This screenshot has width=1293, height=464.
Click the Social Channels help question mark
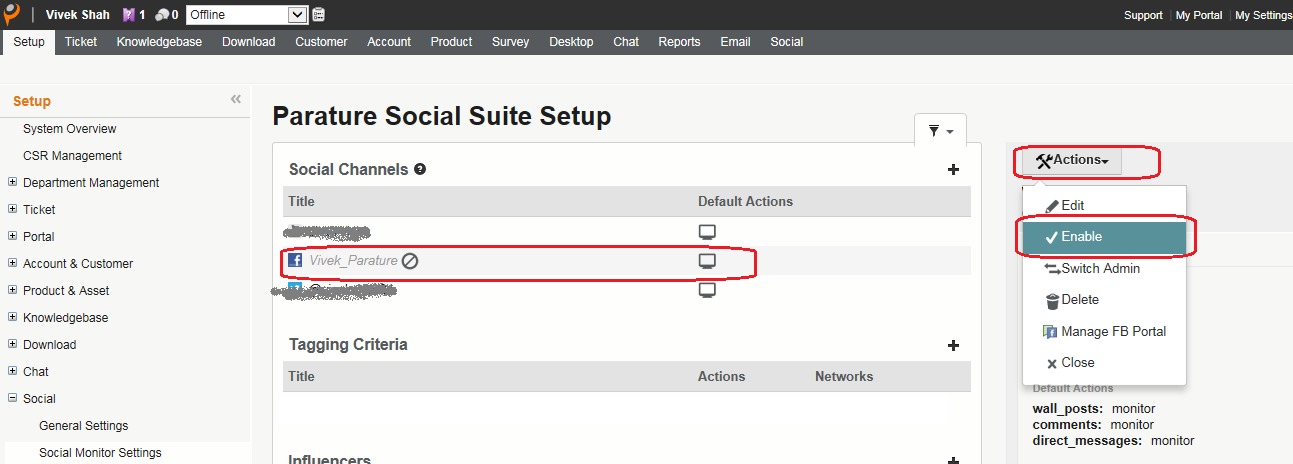click(x=420, y=169)
